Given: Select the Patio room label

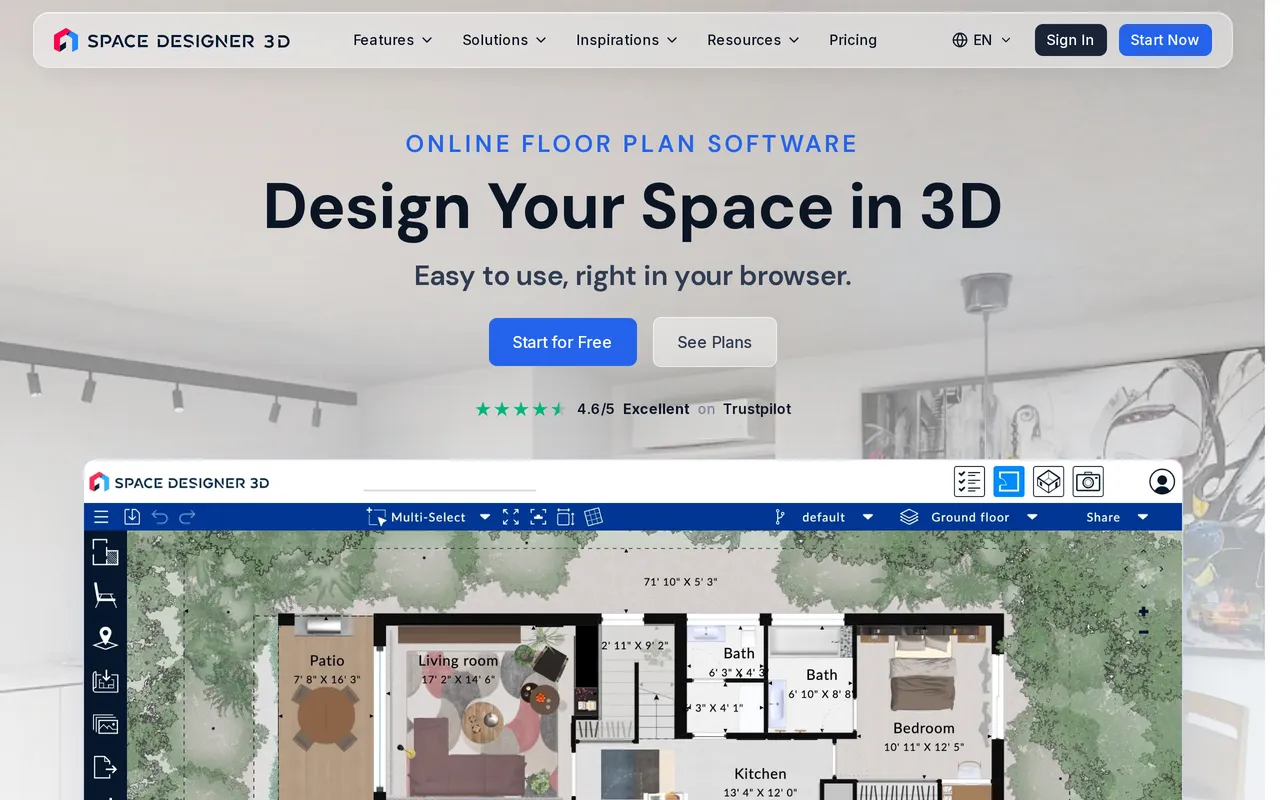Looking at the screenshot, I should pos(327,661).
